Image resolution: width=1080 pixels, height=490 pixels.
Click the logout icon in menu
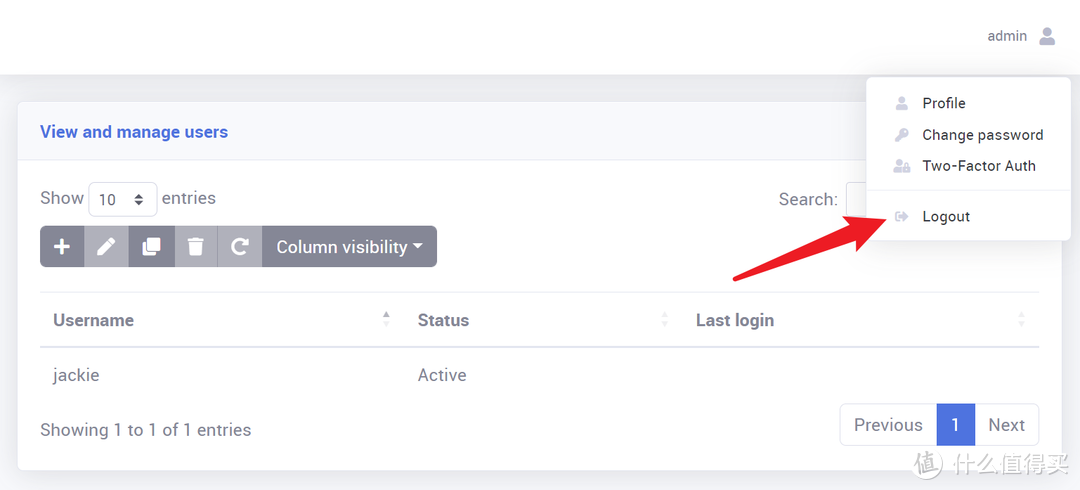point(902,217)
